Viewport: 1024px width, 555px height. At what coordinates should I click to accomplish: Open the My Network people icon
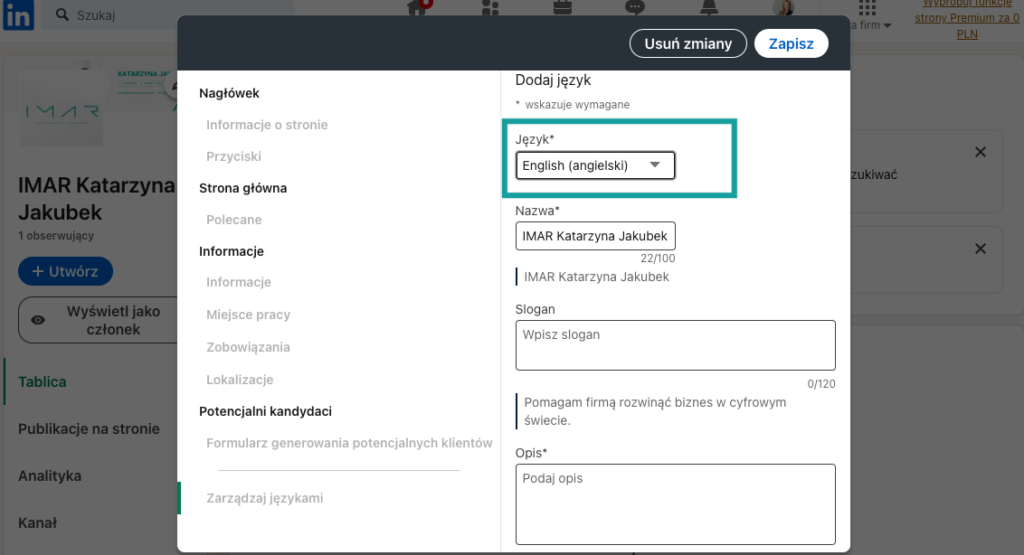pos(490,7)
